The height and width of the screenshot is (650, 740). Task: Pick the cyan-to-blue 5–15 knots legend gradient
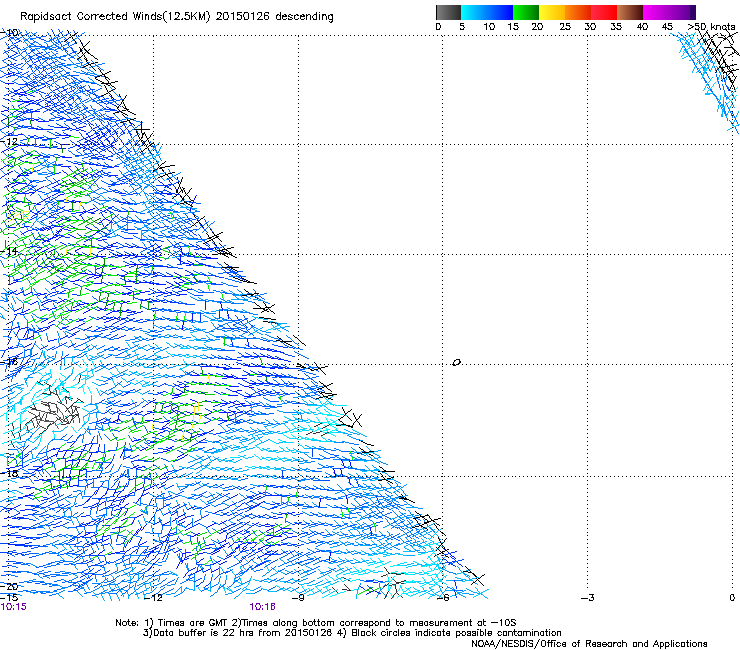click(x=487, y=13)
